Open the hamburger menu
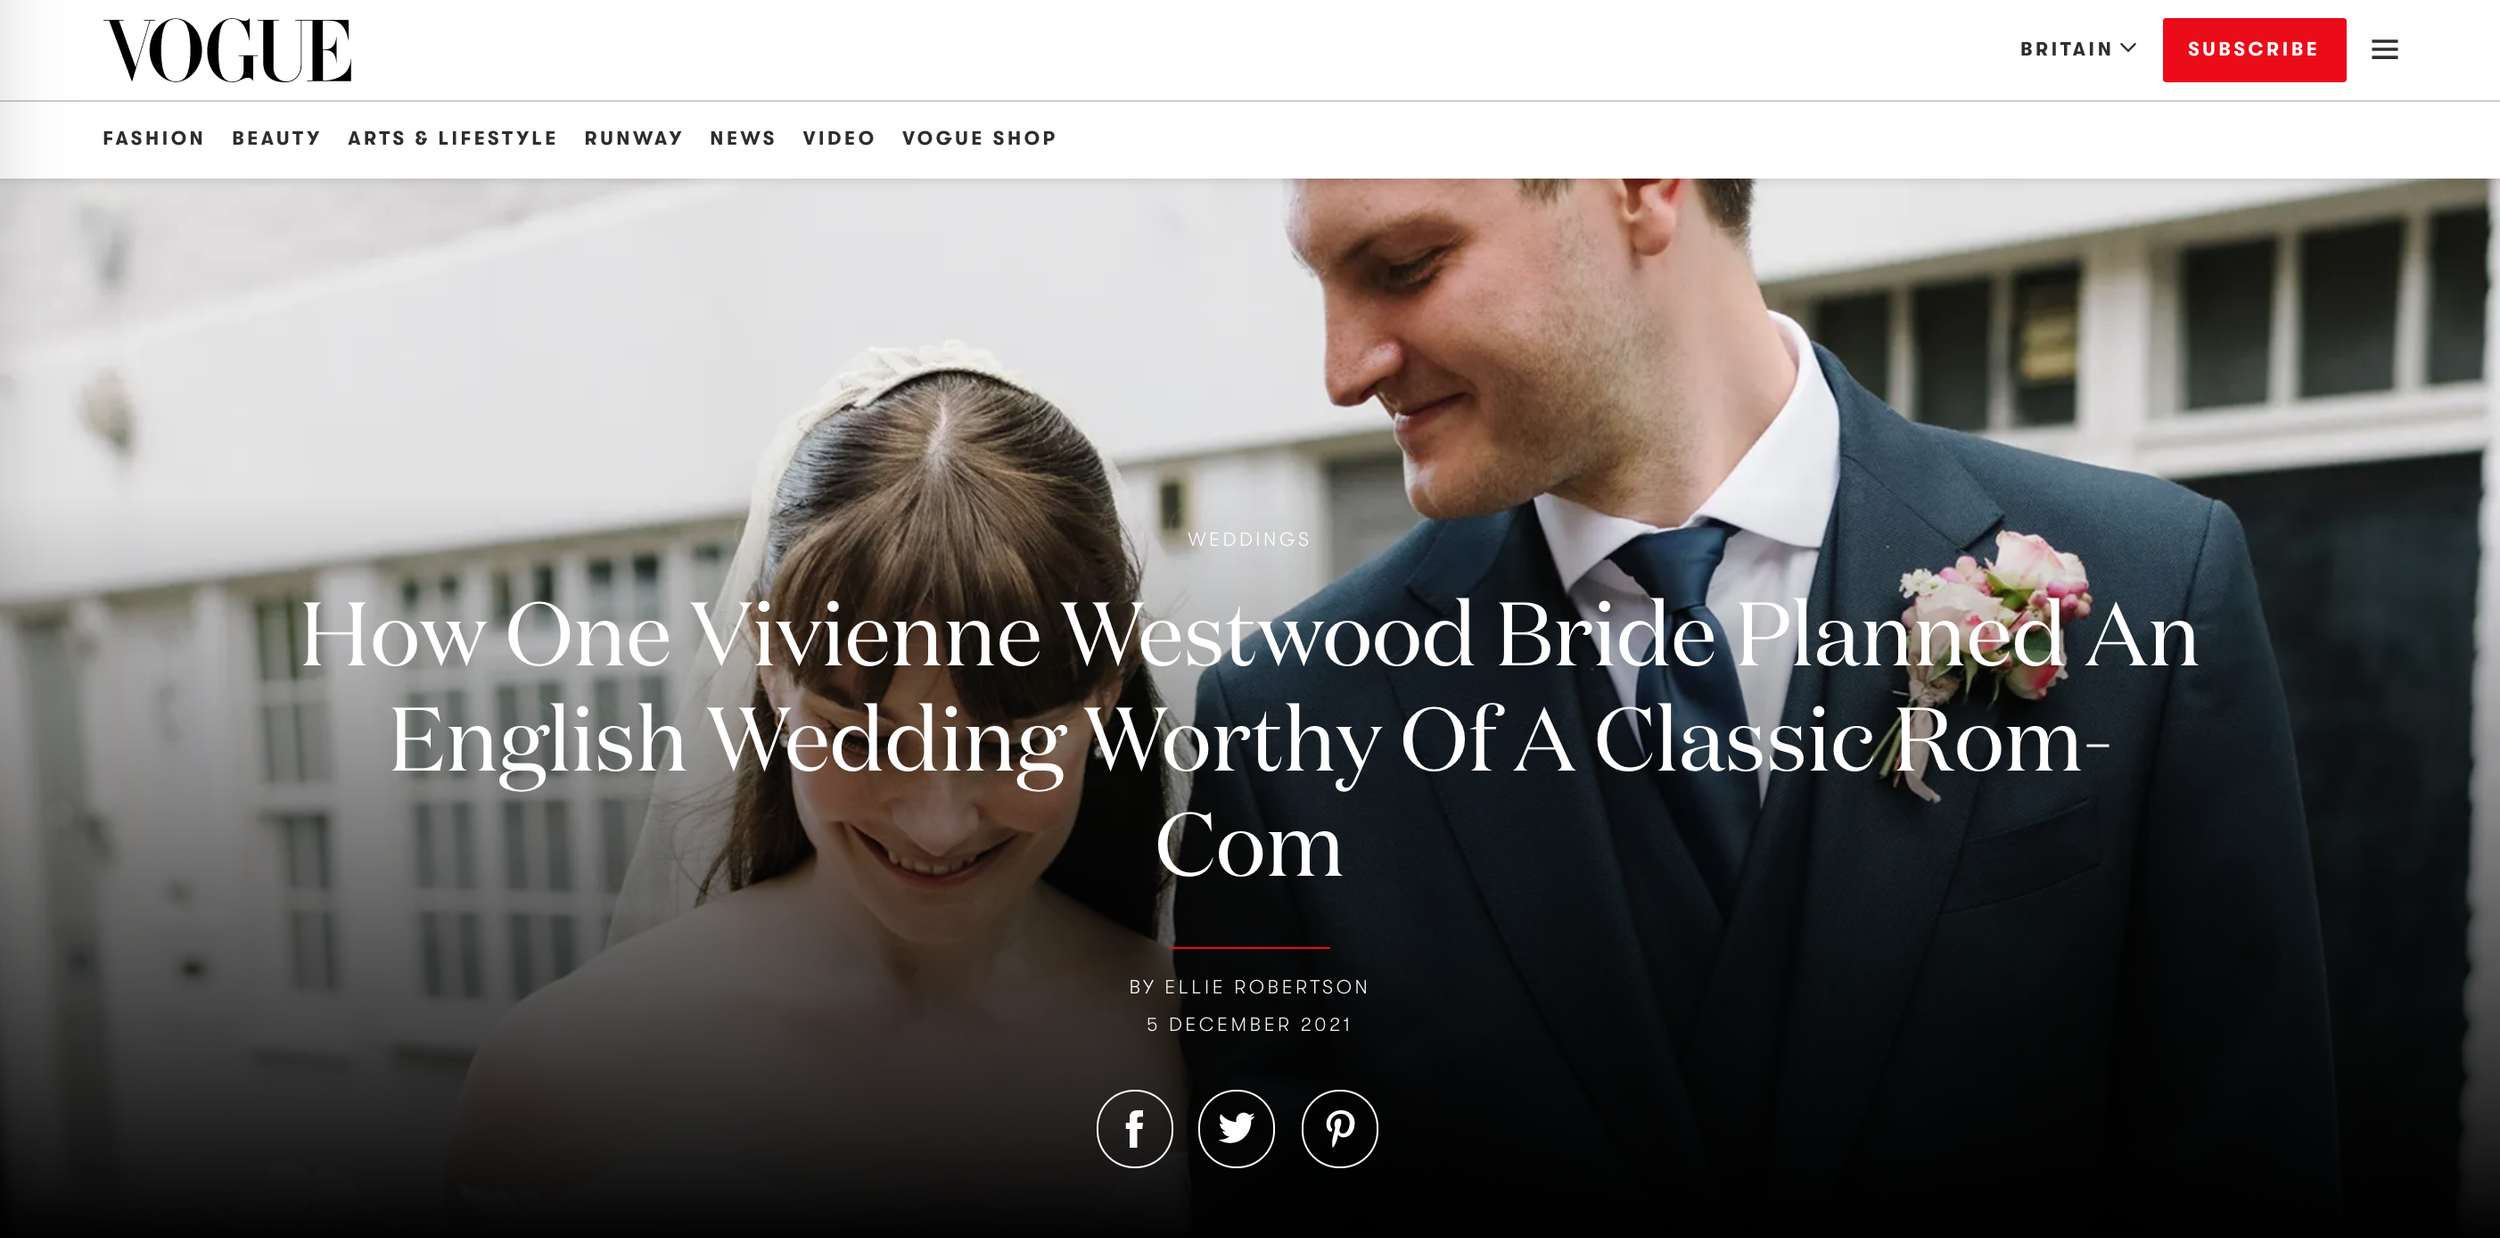 pos(2384,49)
